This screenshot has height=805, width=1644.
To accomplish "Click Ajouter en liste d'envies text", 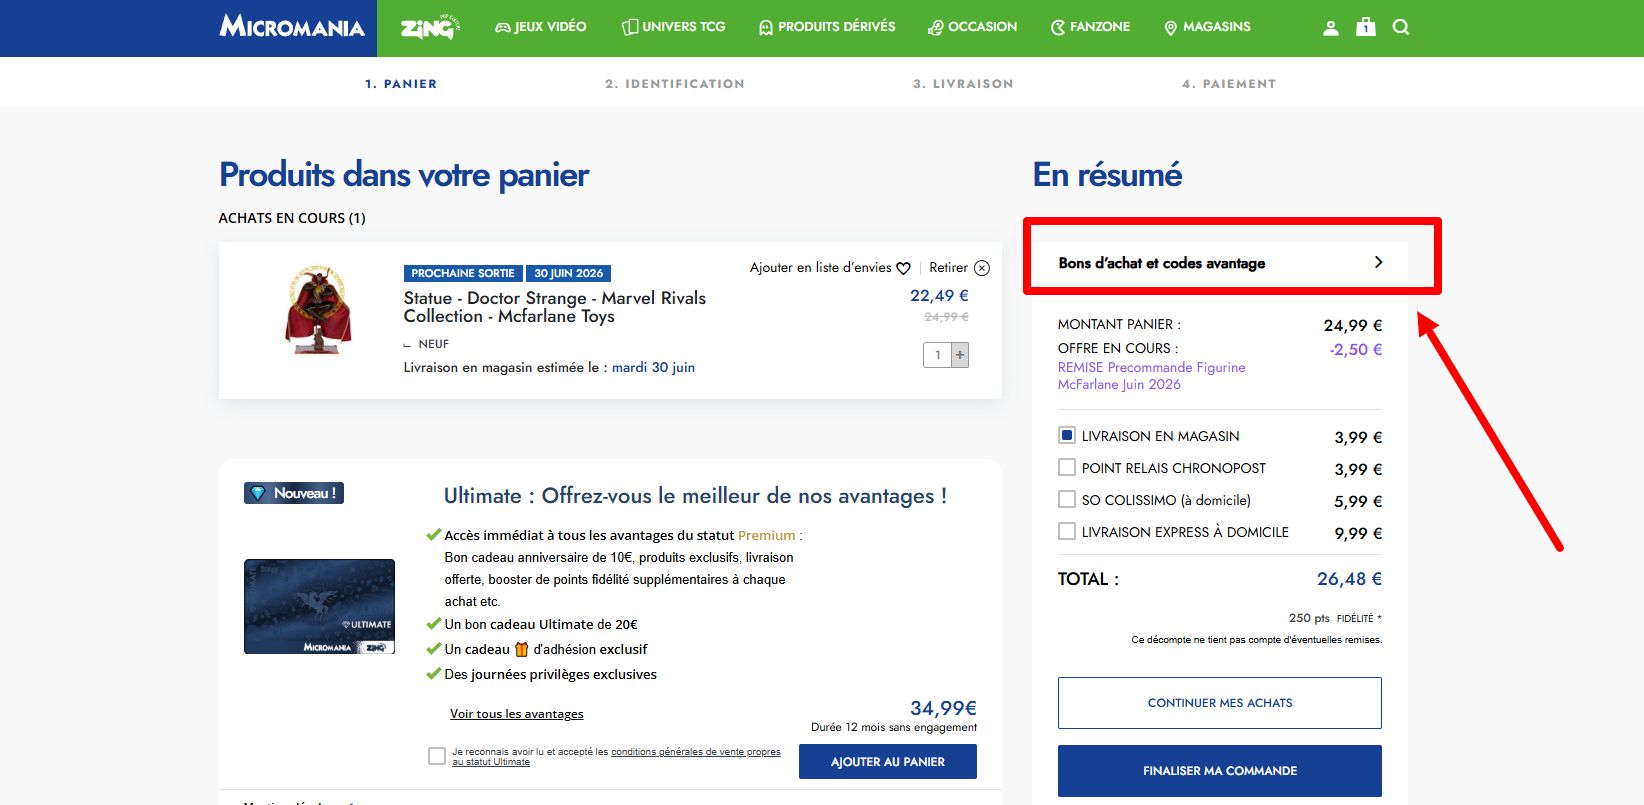I will pyautogui.click(x=821, y=268).
